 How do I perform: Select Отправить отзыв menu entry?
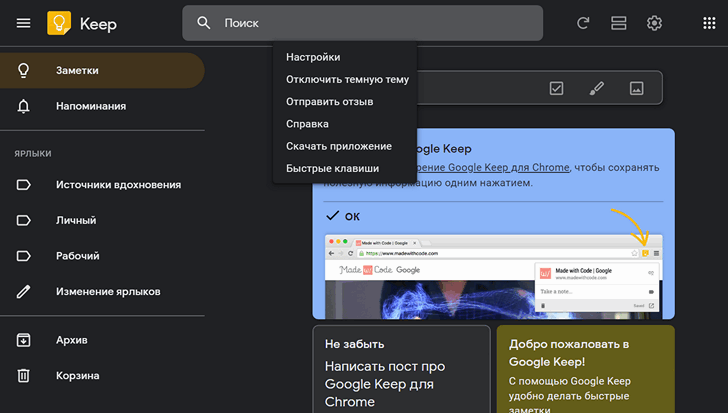tap(345, 102)
